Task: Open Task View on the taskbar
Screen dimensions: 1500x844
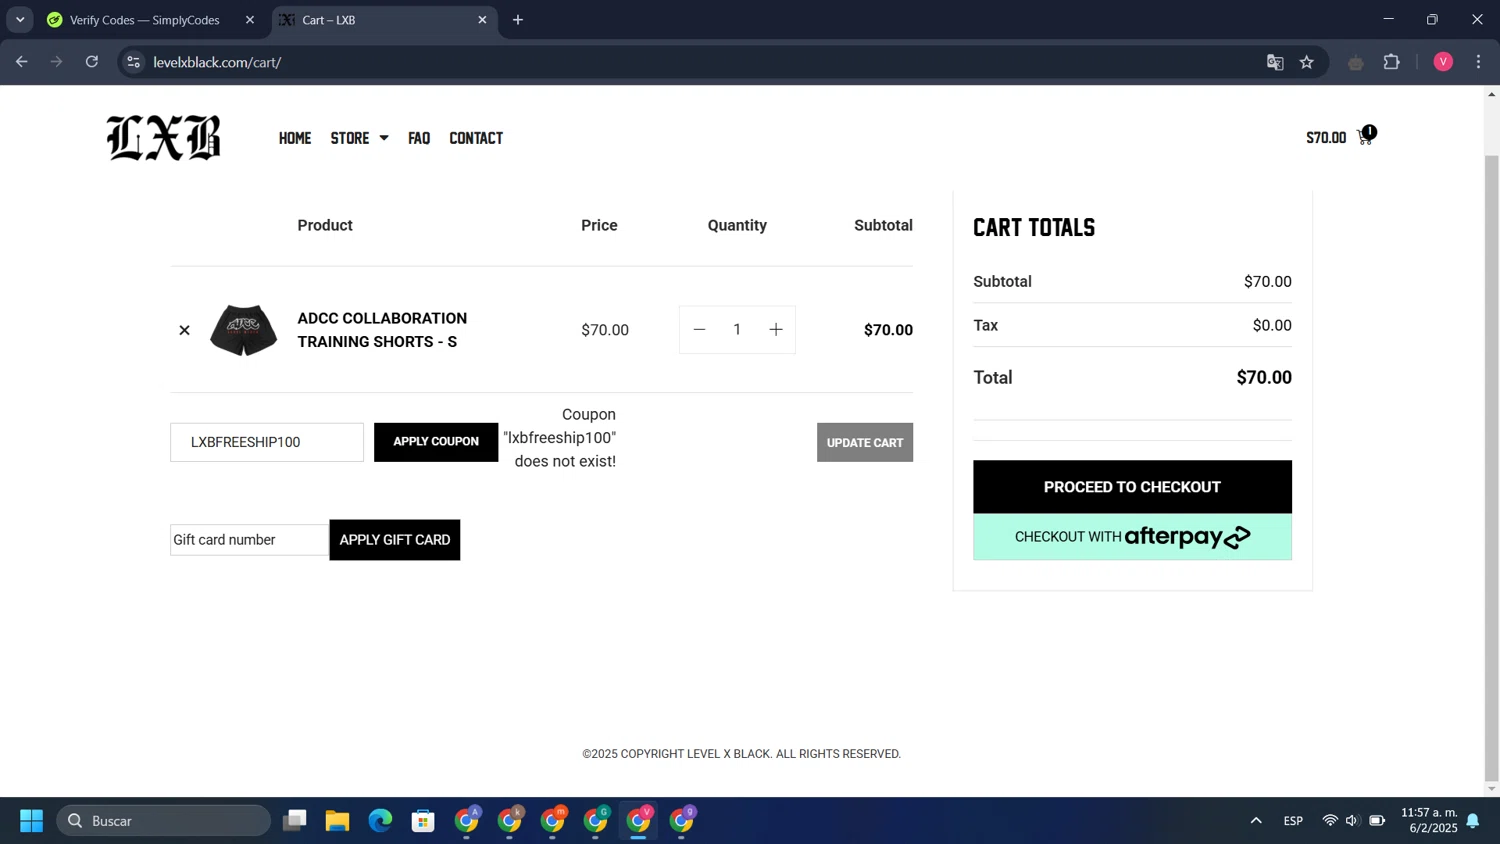Action: point(295,821)
